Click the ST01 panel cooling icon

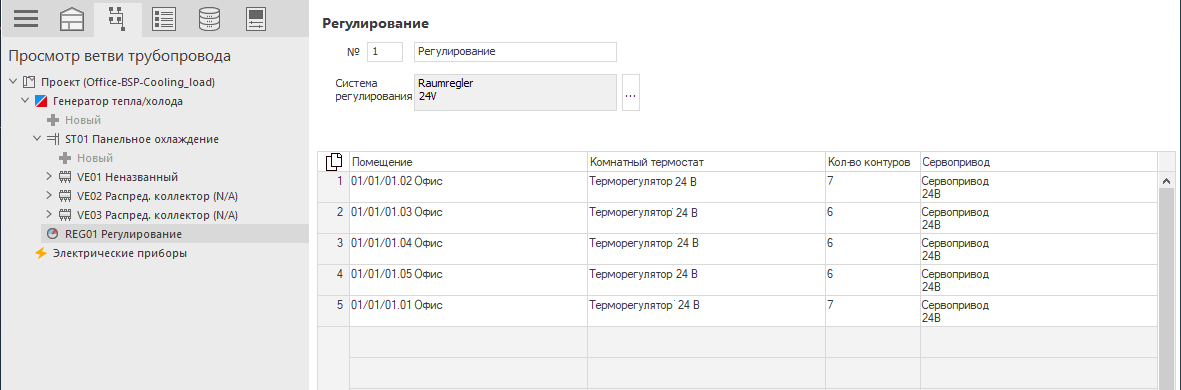pos(53,139)
